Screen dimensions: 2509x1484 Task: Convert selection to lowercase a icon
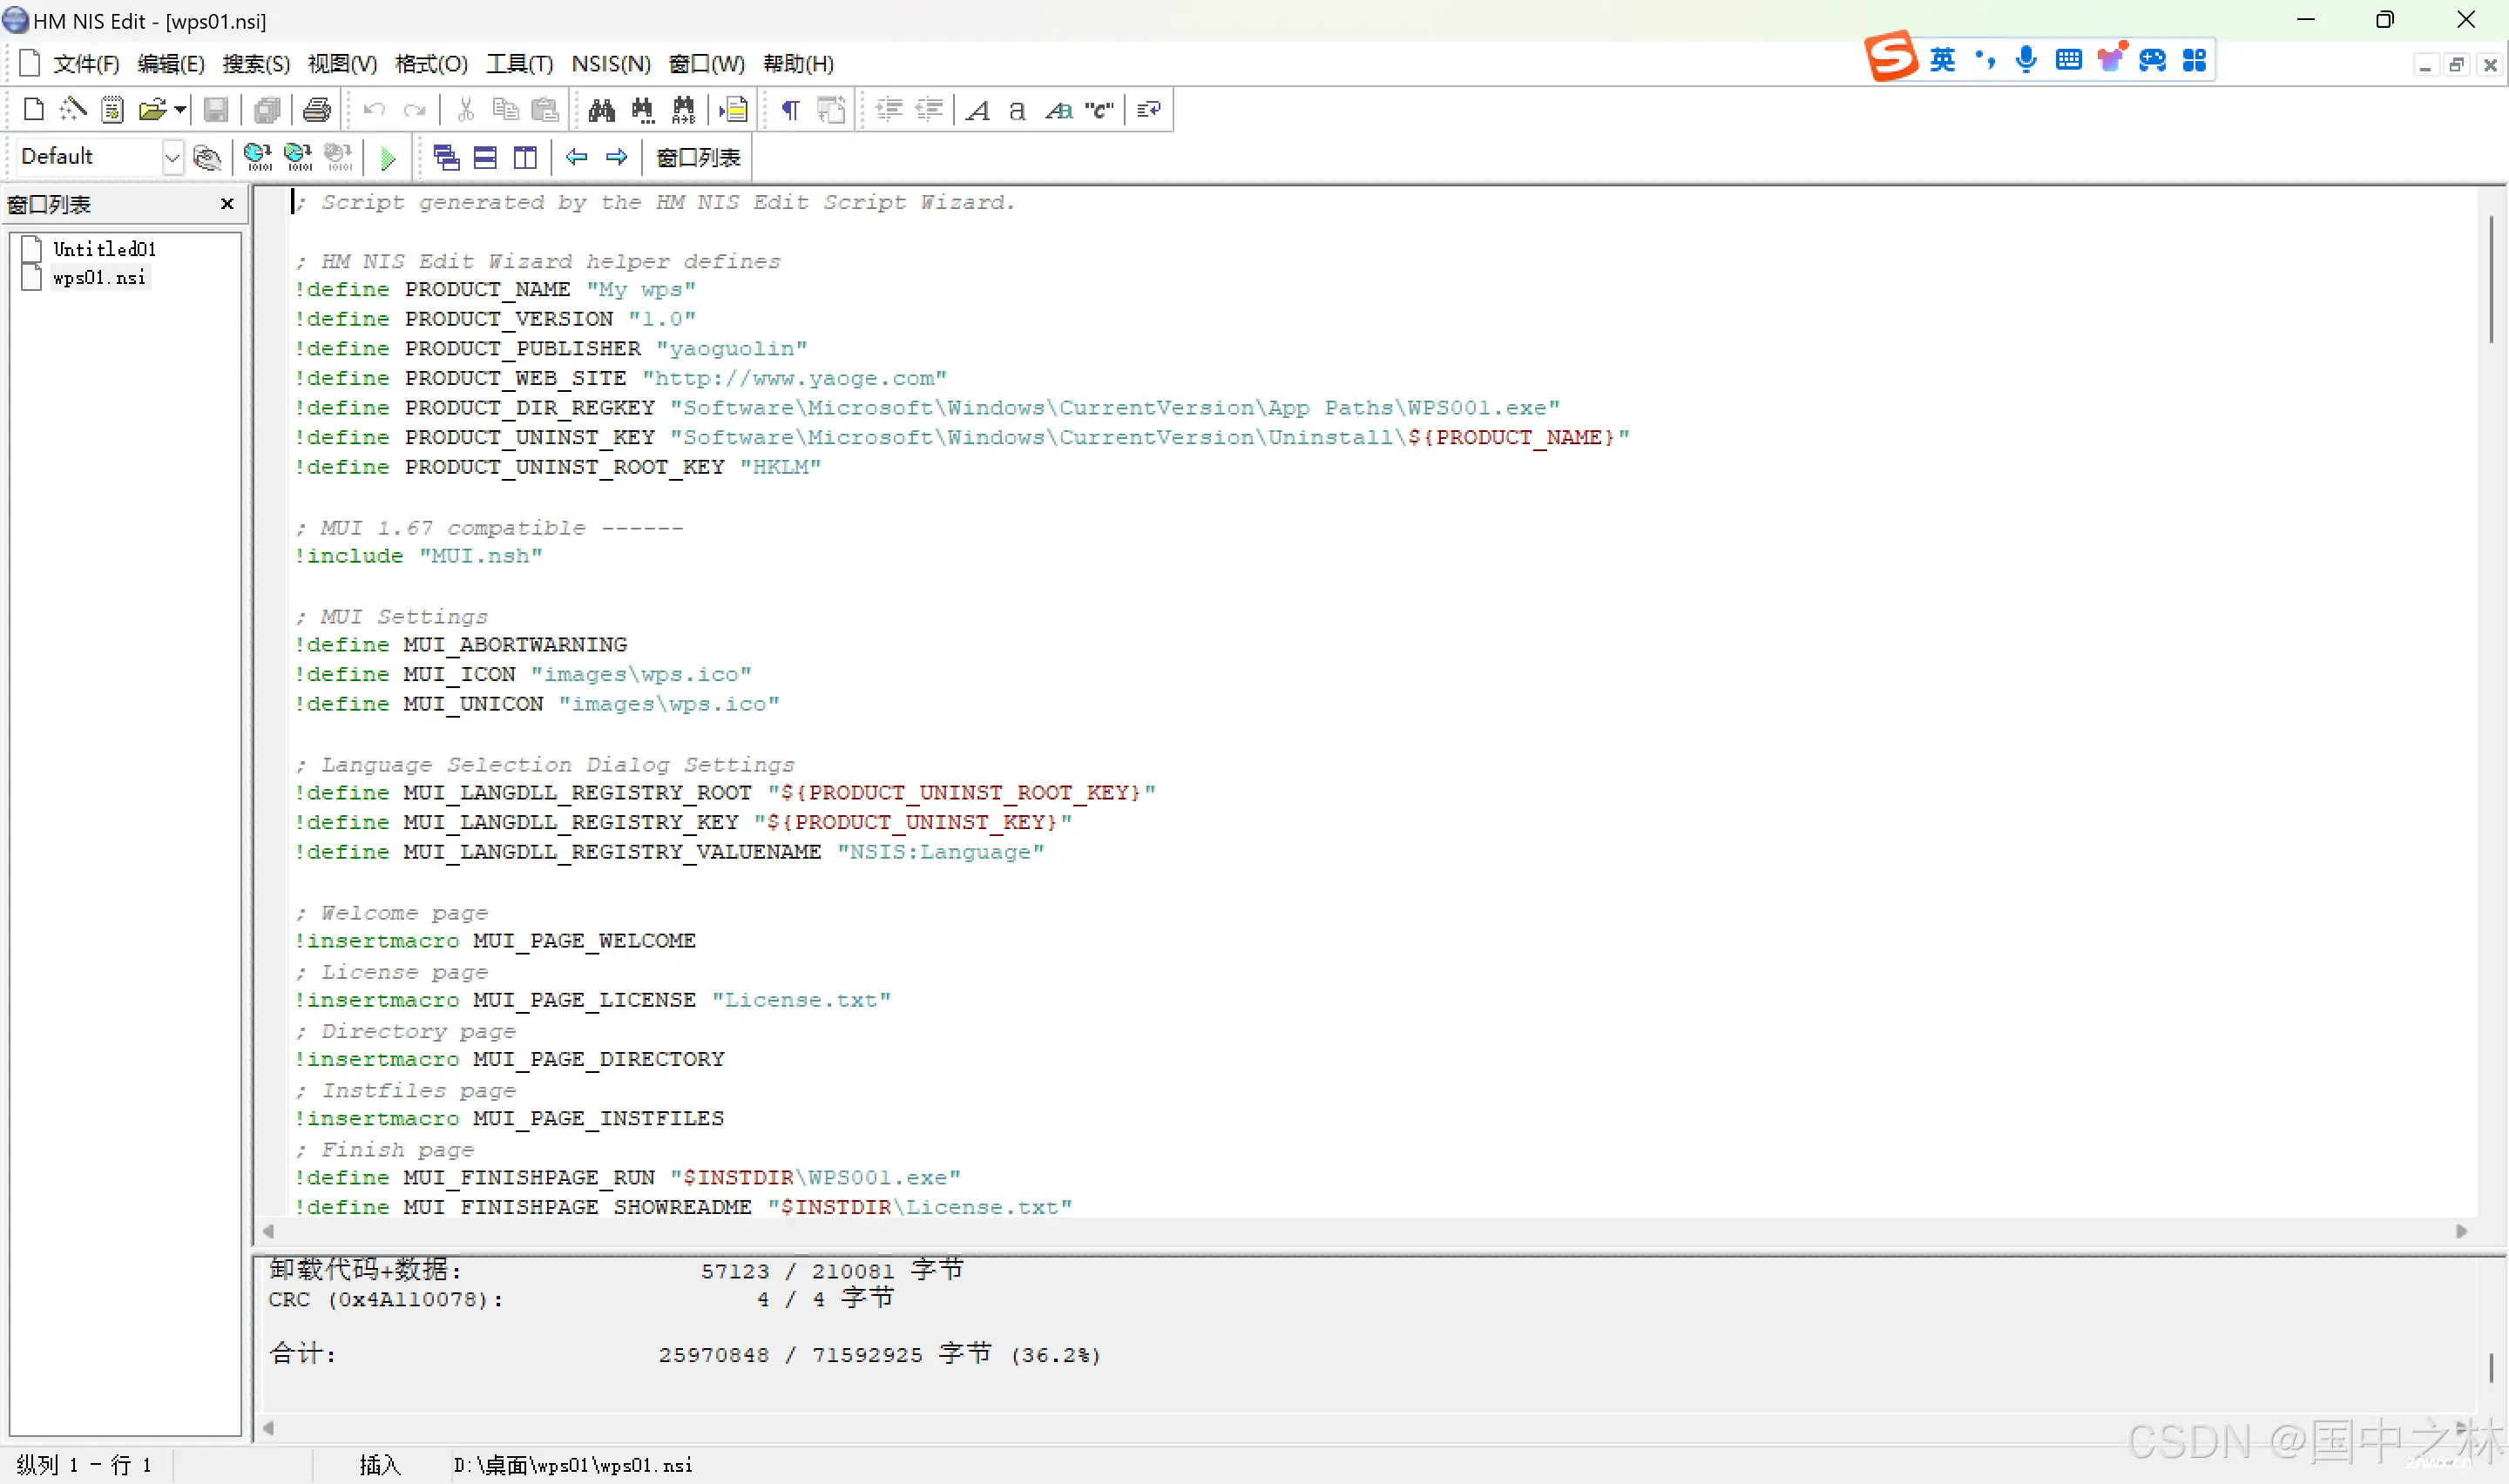(1017, 109)
